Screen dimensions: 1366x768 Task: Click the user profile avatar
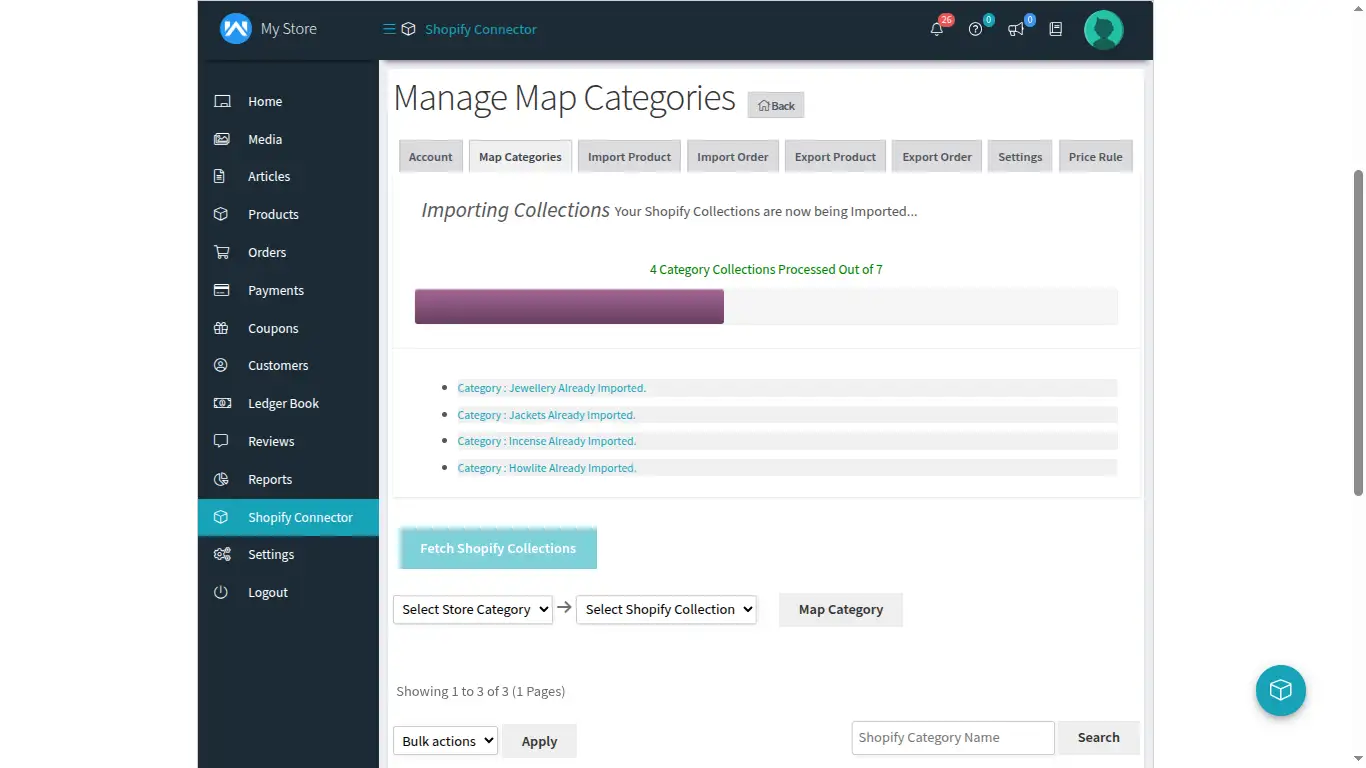(x=1103, y=30)
